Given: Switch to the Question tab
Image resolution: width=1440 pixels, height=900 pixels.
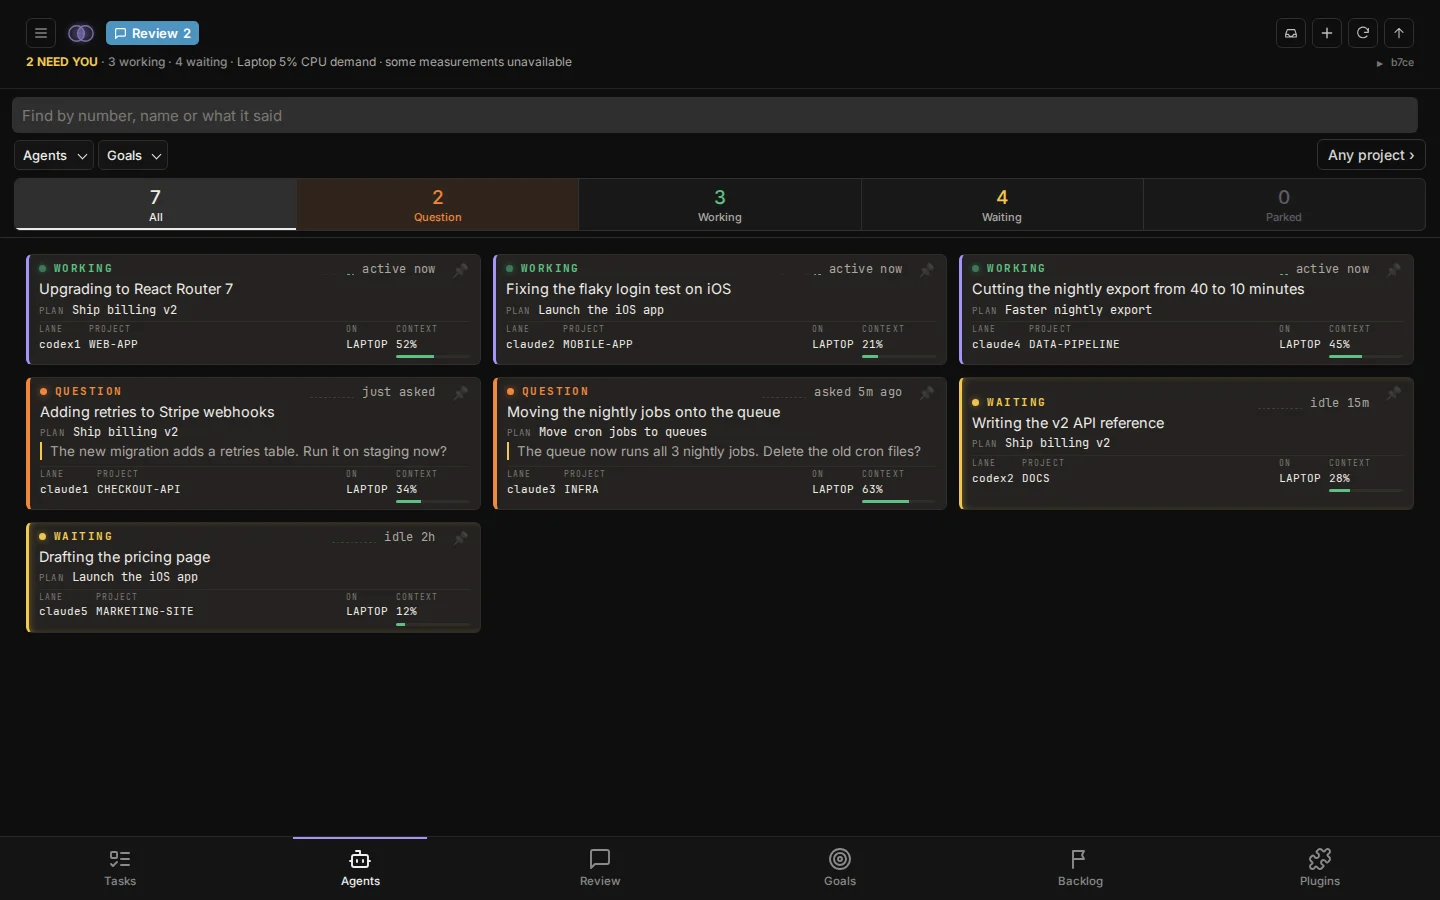Looking at the screenshot, I should pos(438,205).
